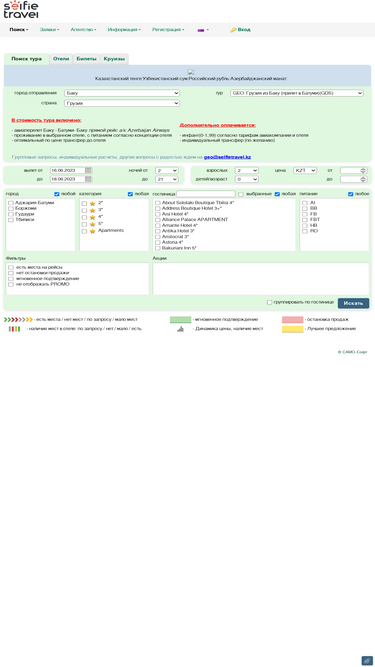Click the round button at bottom-right corner
This screenshot has height=667, width=375.
(367, 660)
